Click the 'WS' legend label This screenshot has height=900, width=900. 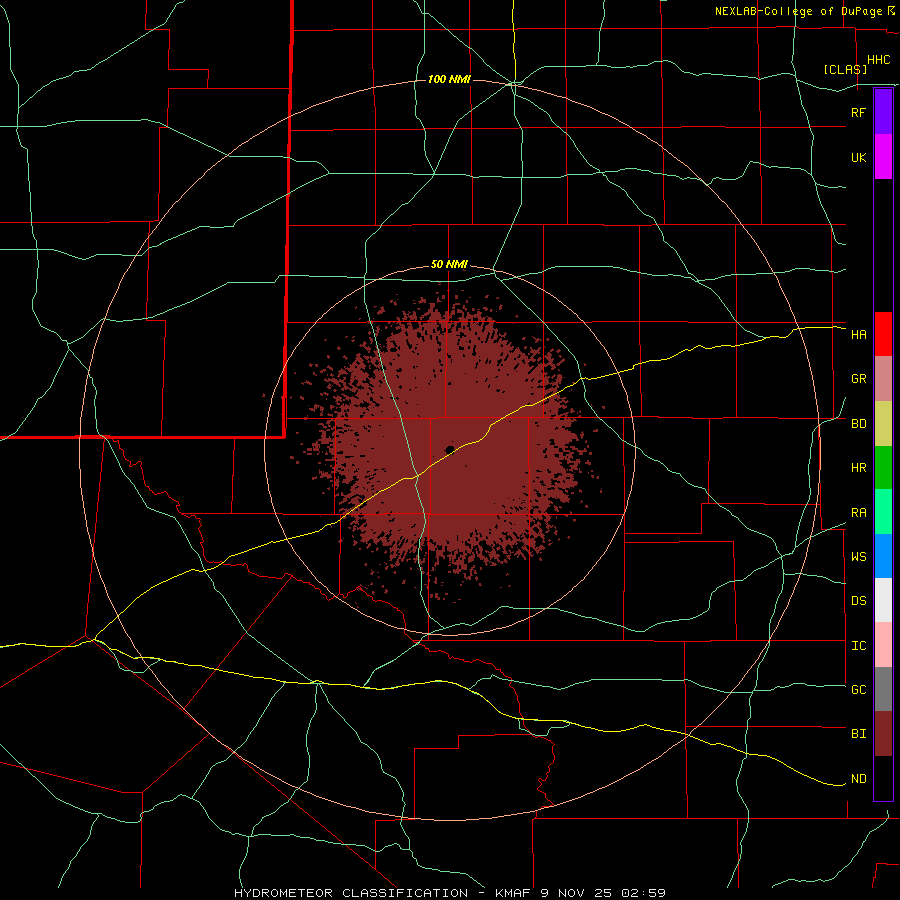(x=858, y=557)
